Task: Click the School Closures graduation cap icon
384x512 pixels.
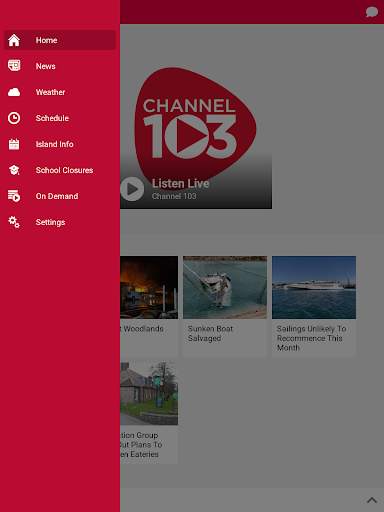Action: [14, 170]
